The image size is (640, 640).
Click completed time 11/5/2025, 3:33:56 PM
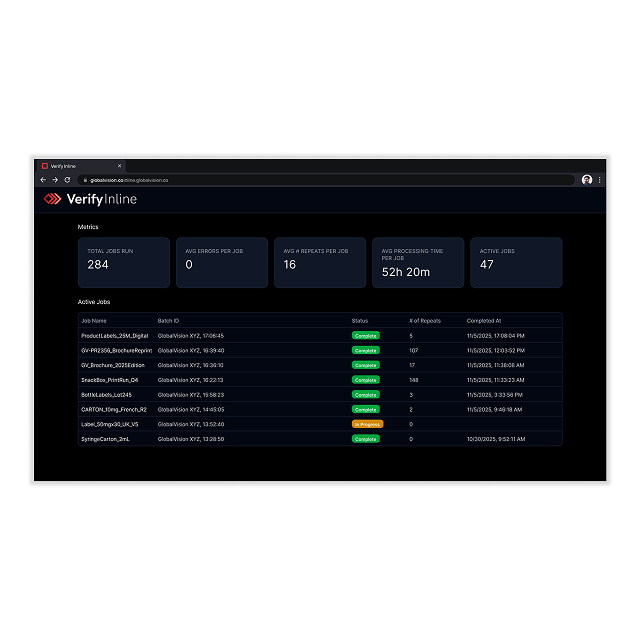(495, 395)
